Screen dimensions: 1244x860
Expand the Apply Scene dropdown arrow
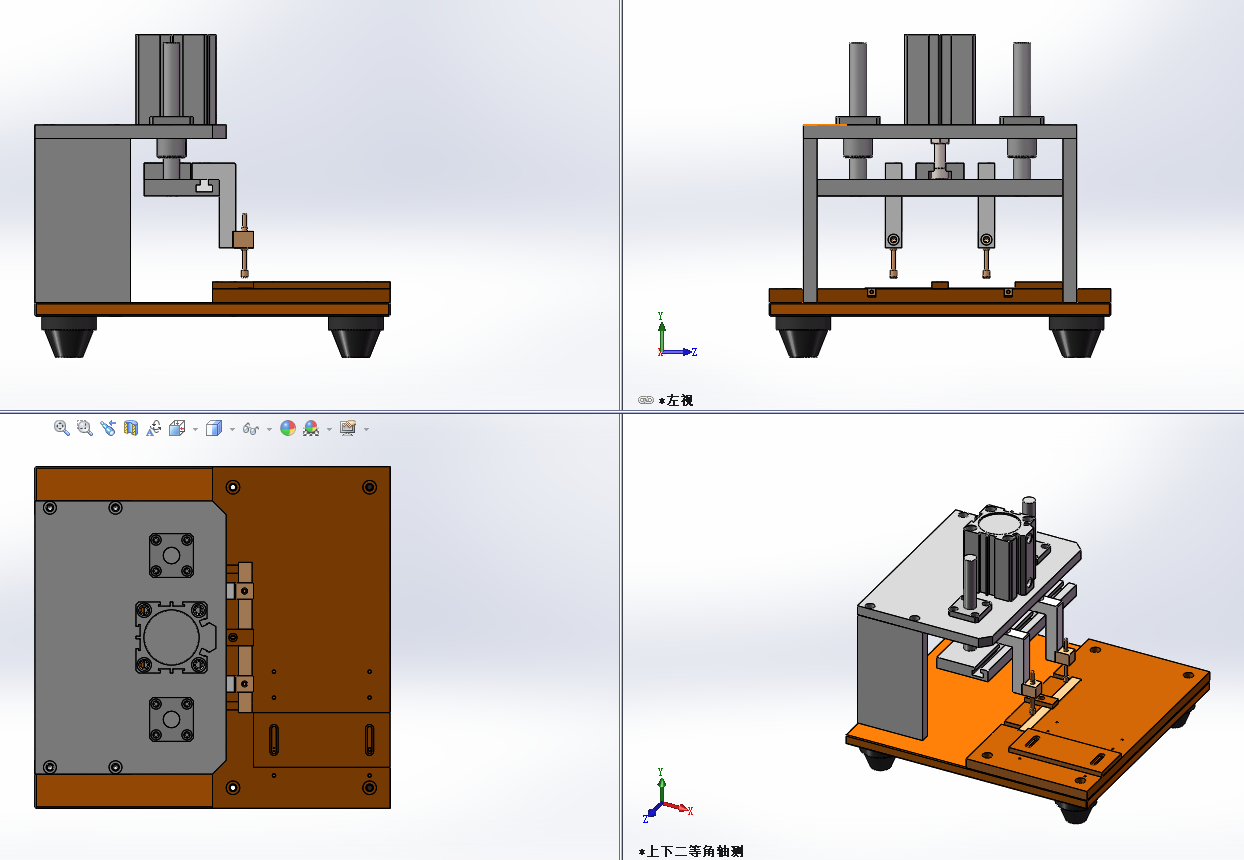coord(329,429)
